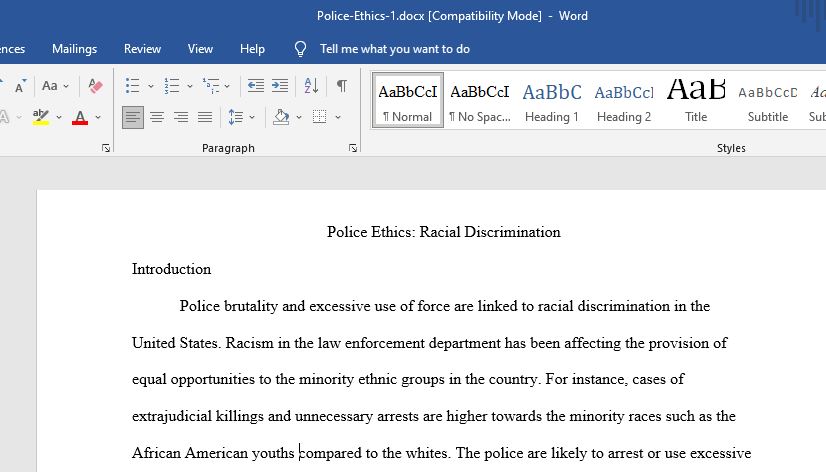Open the Font dialog launcher
Image resolution: width=826 pixels, height=472 pixels.
tap(106, 149)
